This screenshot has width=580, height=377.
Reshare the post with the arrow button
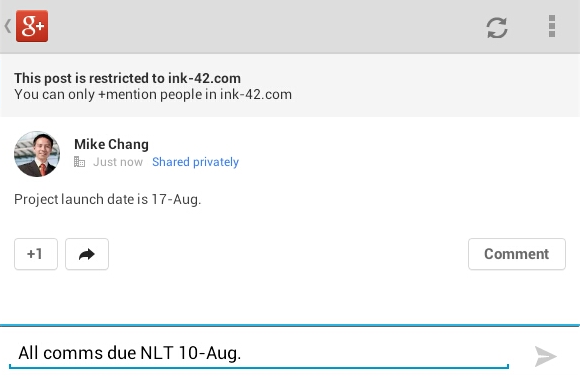(87, 254)
